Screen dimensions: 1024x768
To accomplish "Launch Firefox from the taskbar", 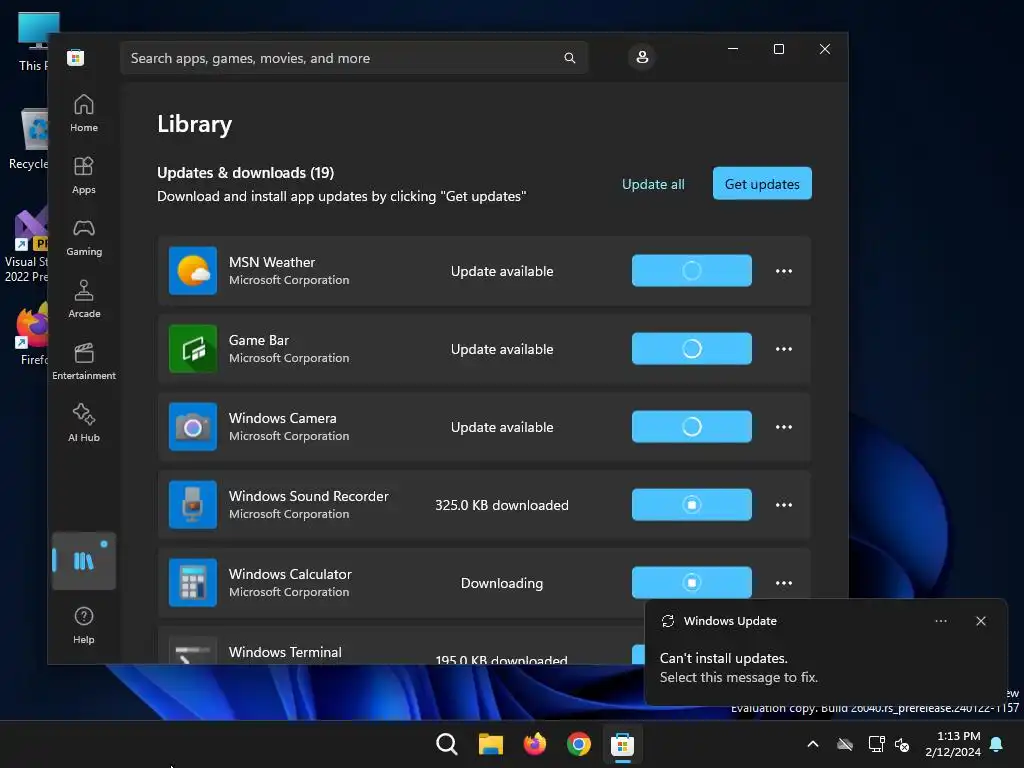I will click(x=534, y=744).
